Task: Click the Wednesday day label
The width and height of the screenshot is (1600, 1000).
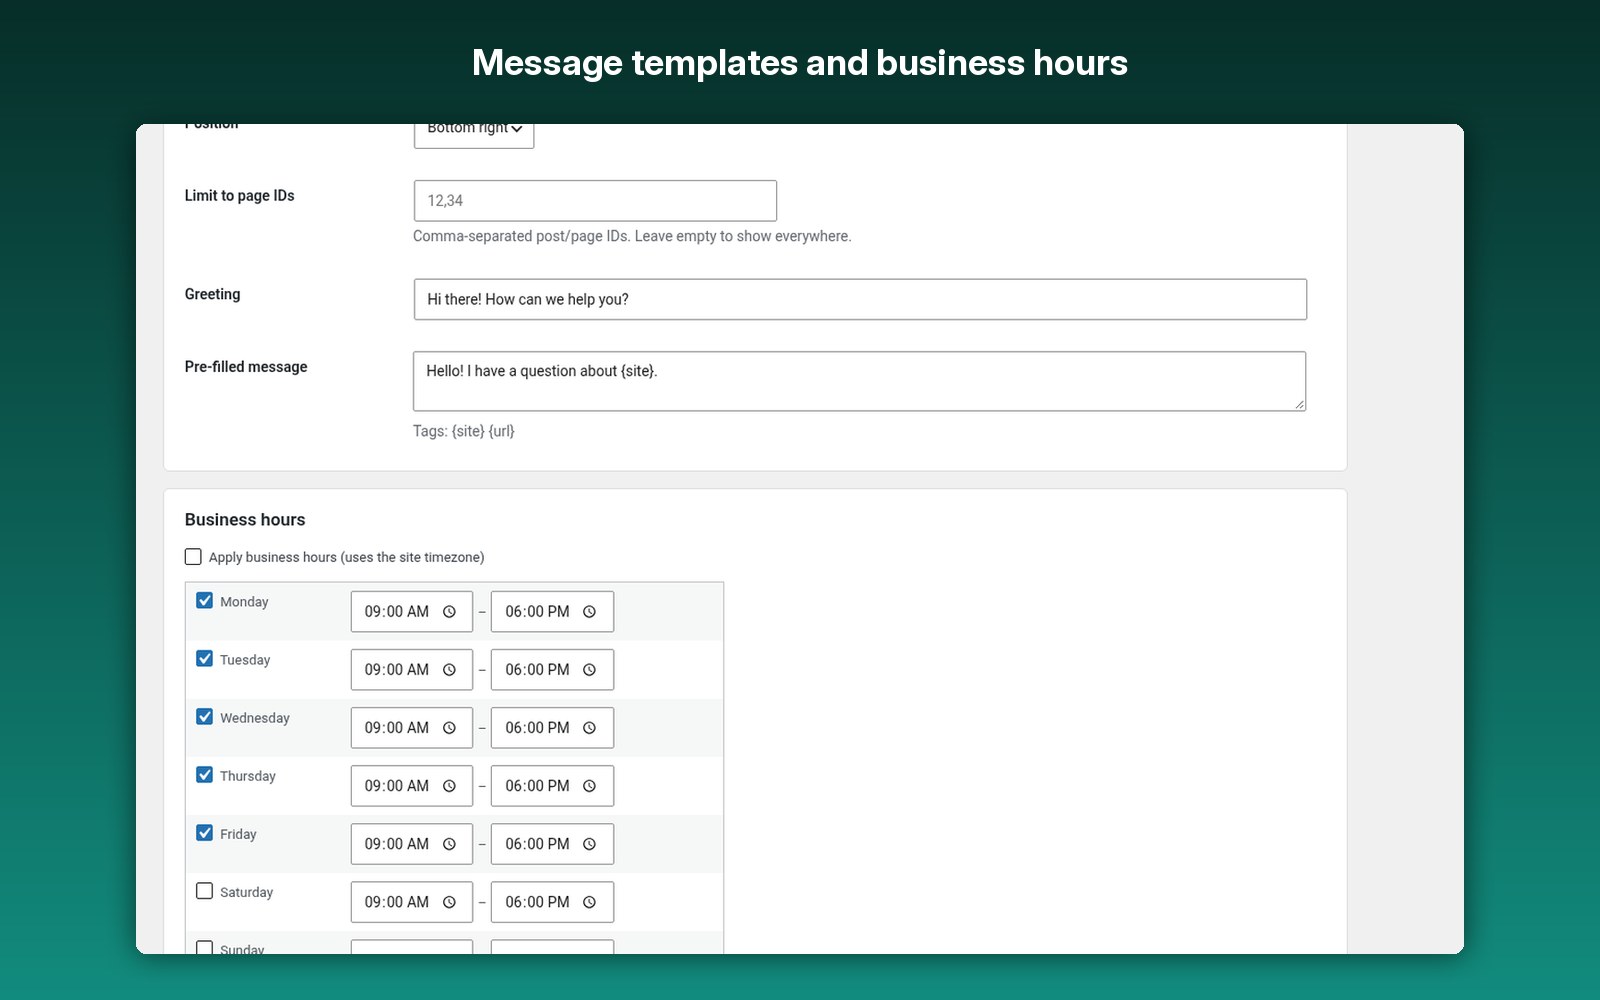Action: pyautogui.click(x=255, y=718)
